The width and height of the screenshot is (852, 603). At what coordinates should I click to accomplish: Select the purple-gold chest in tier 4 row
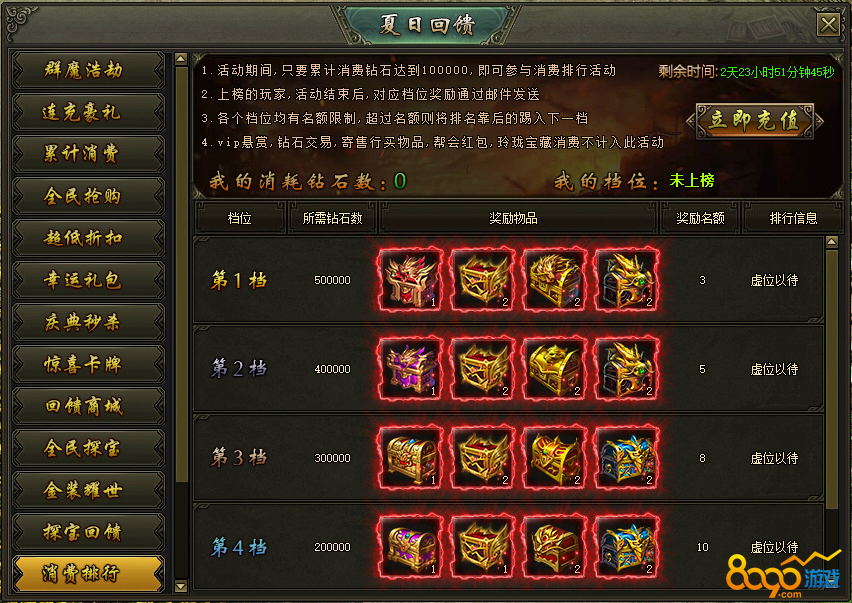click(x=410, y=547)
